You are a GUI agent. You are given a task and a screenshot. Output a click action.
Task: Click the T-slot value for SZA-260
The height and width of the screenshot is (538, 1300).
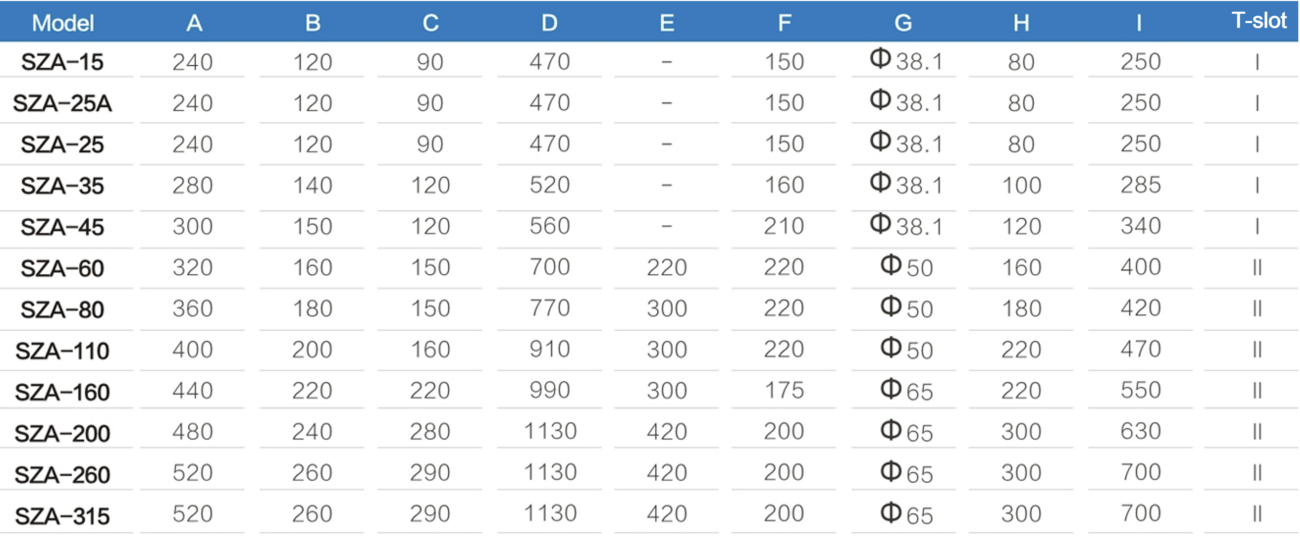1257,473
